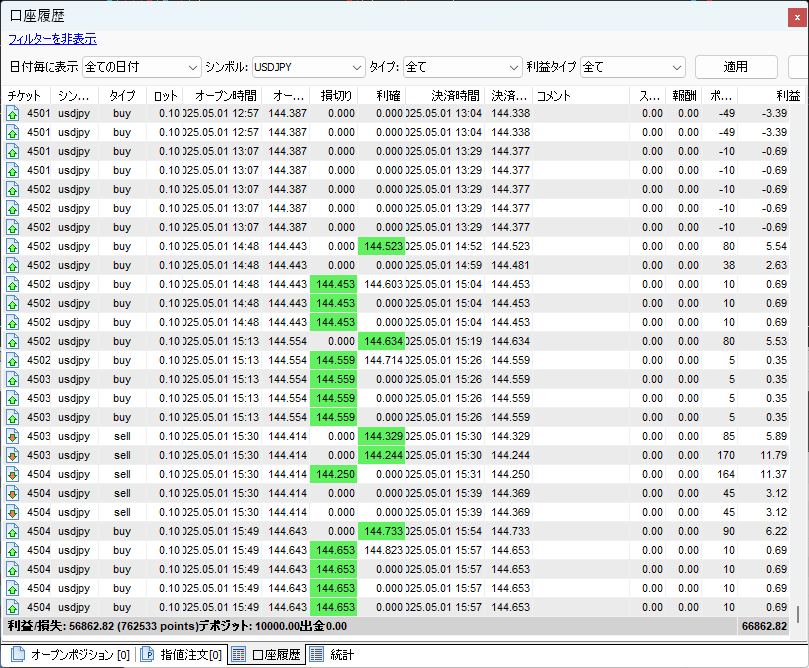Click the green take-profit cell 144.329
Viewport: 809px width, 668px height.
click(382, 436)
